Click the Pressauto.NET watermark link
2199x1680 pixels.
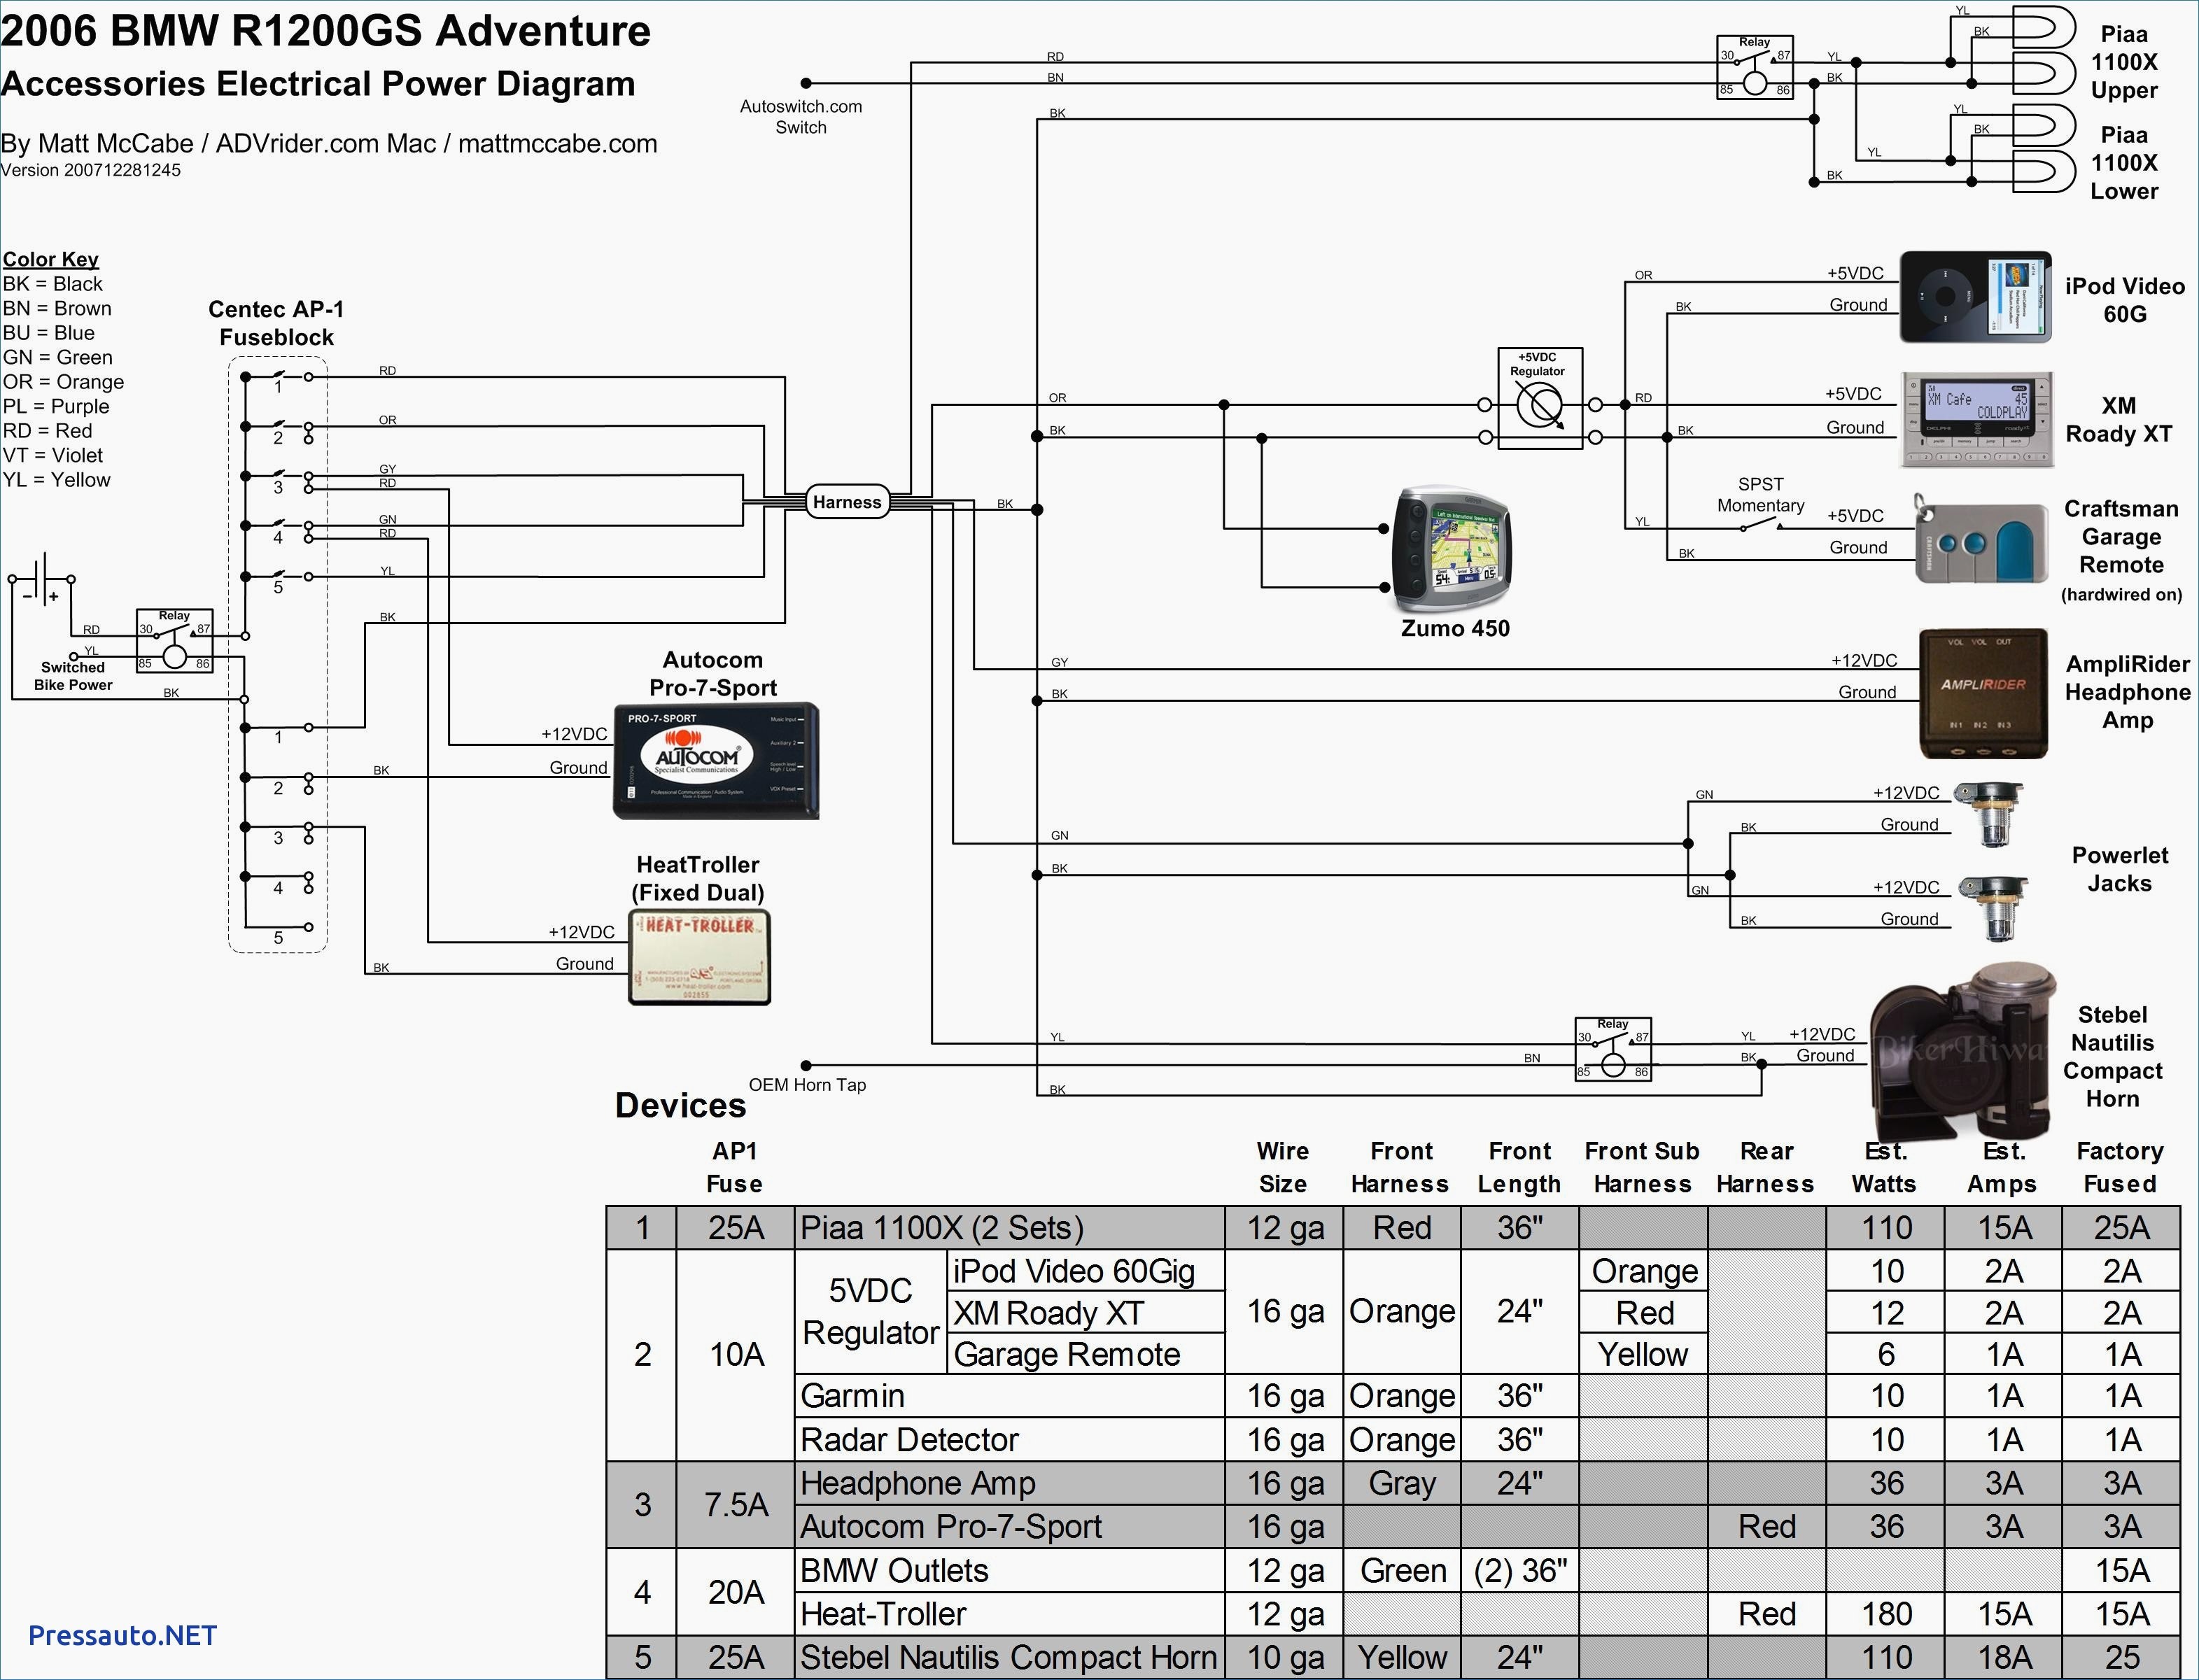pyautogui.click(x=122, y=1635)
